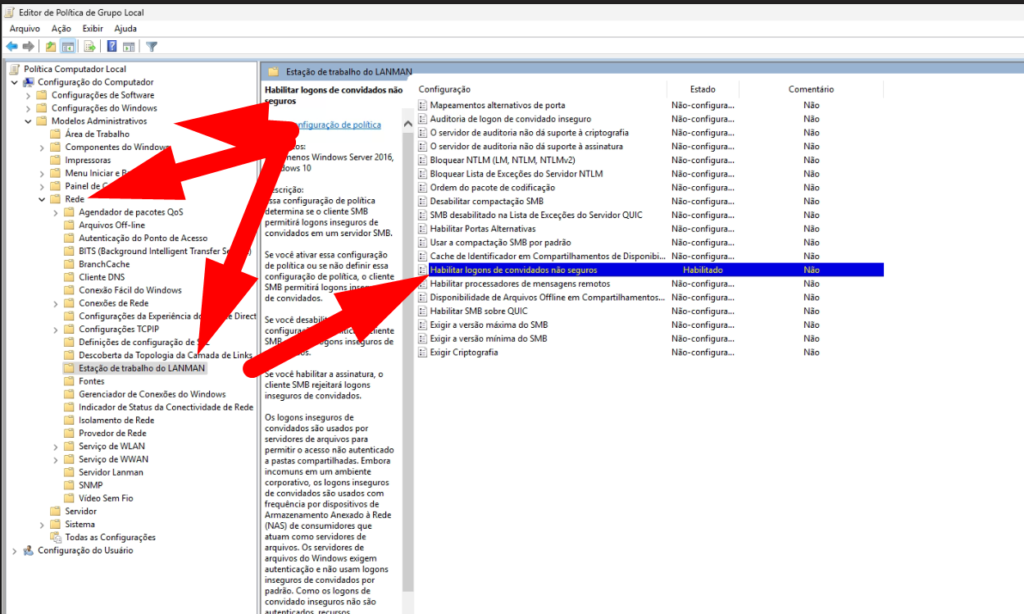The image size is (1024, 614).
Task: Open the Arquivo menu
Action: click(24, 29)
